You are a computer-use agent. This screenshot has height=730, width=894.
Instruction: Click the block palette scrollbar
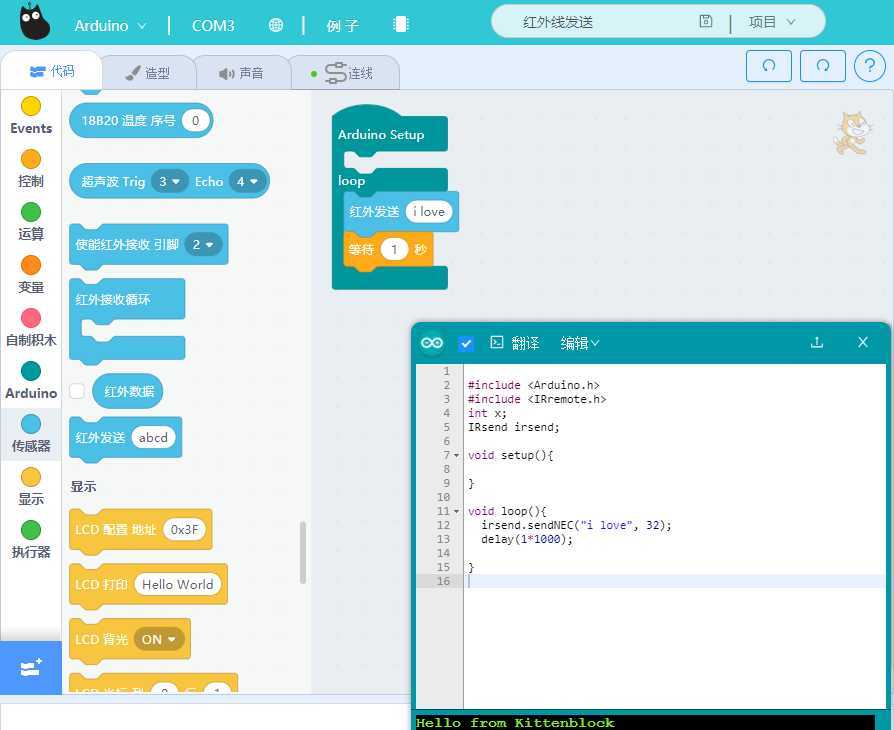pyautogui.click(x=303, y=552)
